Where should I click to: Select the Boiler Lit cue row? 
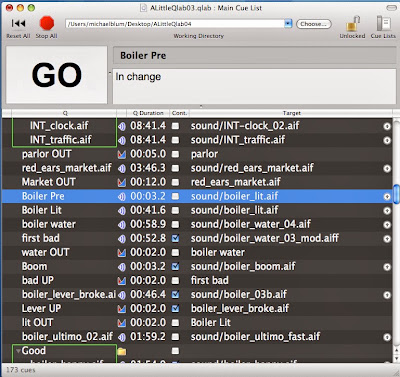point(197,210)
